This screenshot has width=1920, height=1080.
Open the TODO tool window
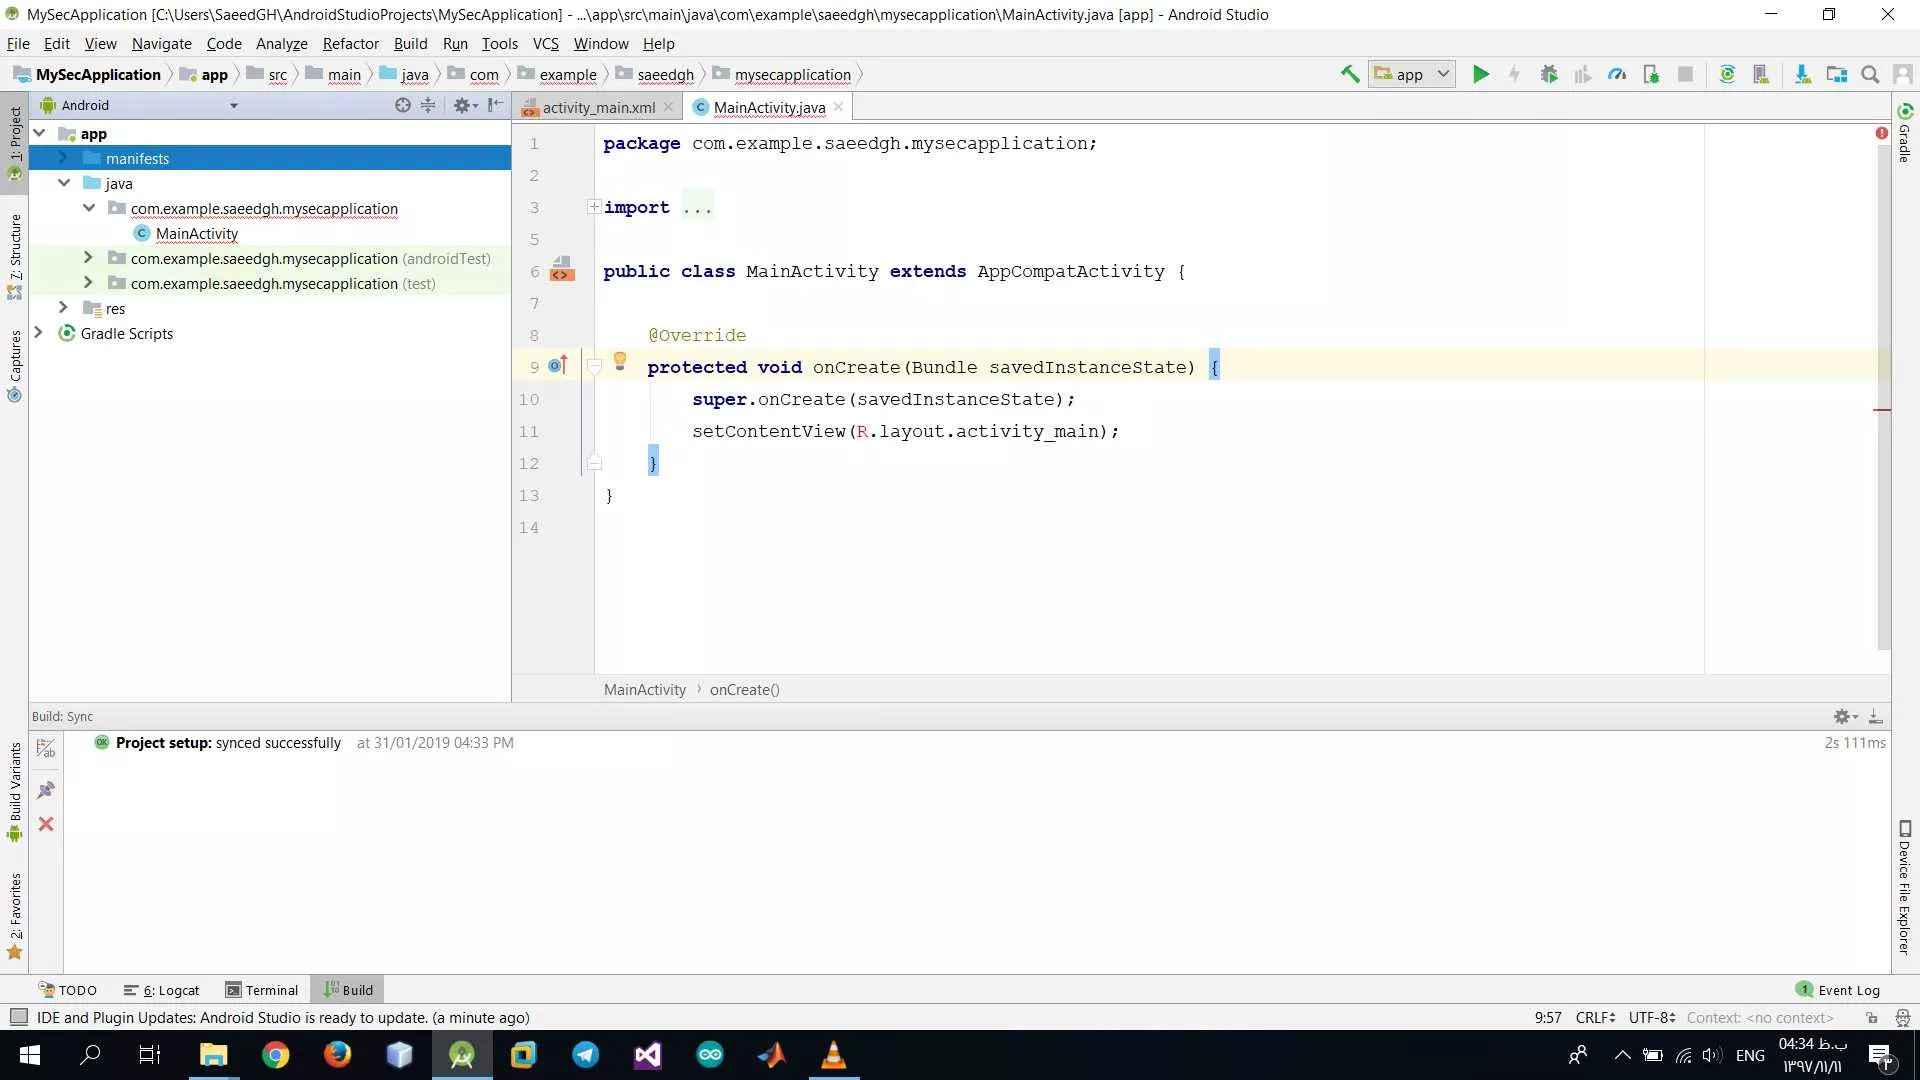67,990
